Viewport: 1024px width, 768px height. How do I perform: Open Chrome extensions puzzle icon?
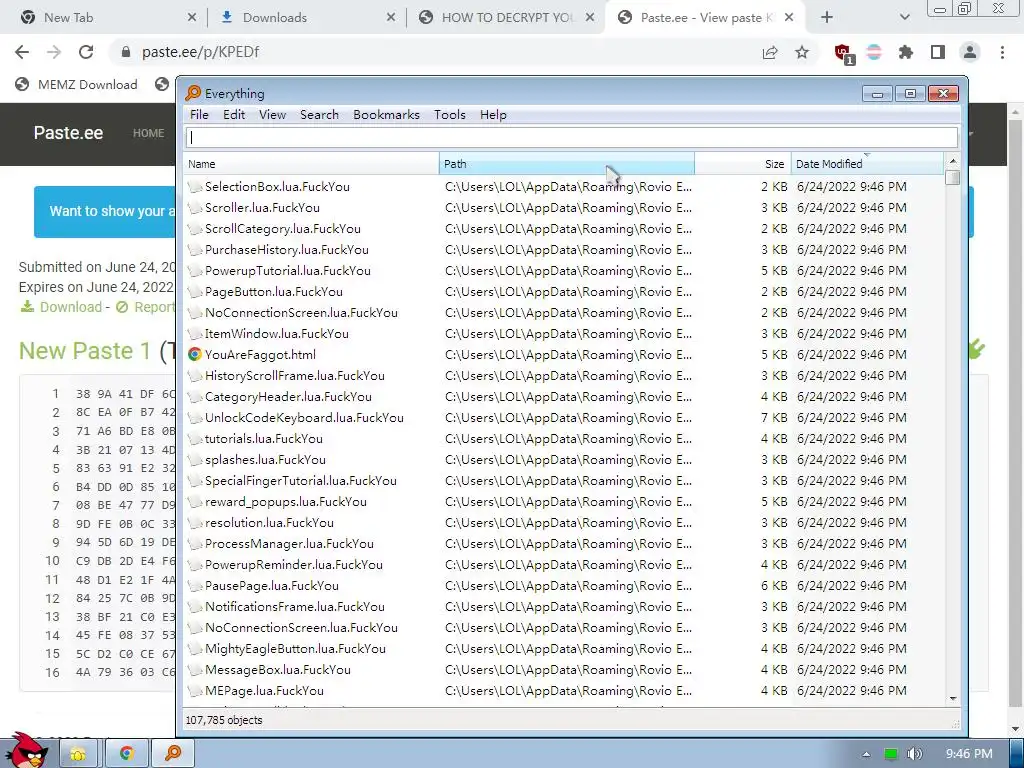[x=906, y=52]
